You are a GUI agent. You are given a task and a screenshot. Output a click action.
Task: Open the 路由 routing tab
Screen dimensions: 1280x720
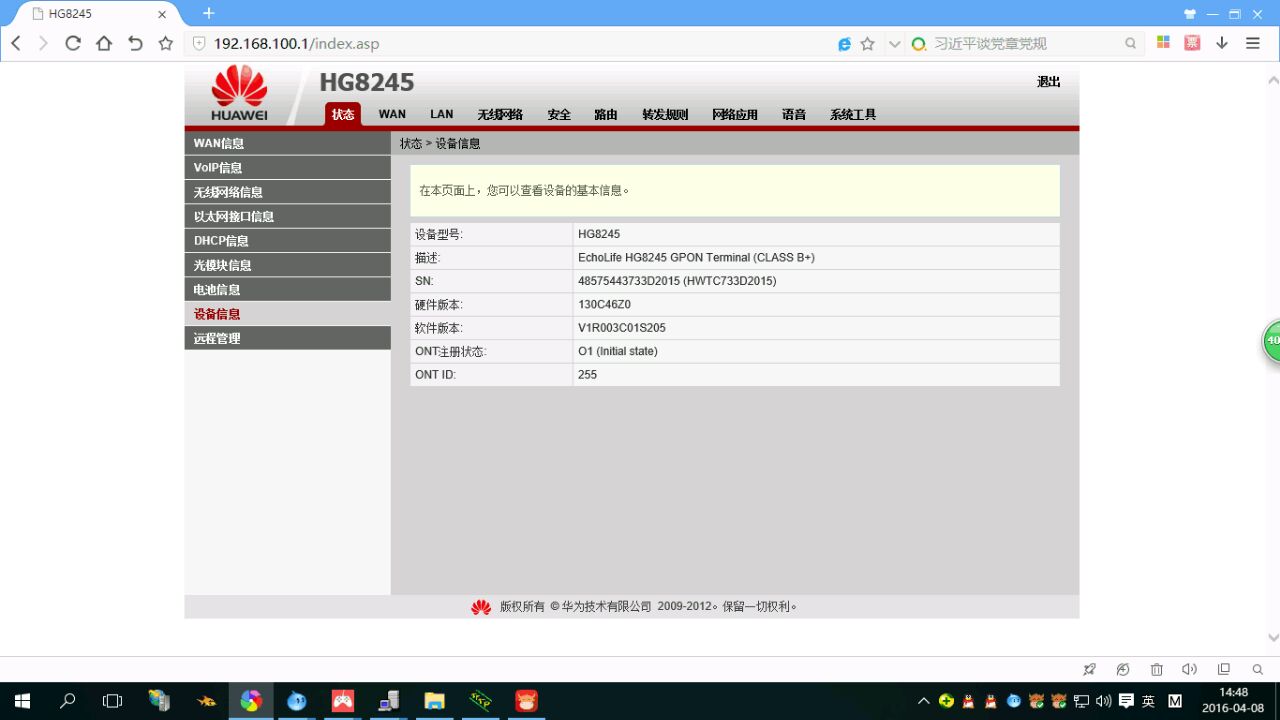(606, 115)
